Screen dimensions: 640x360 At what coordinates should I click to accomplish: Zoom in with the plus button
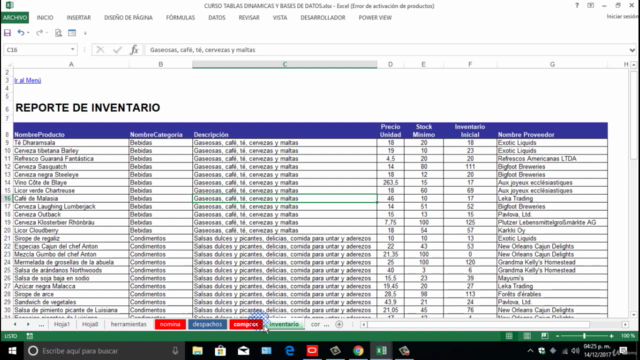click(x=611, y=336)
